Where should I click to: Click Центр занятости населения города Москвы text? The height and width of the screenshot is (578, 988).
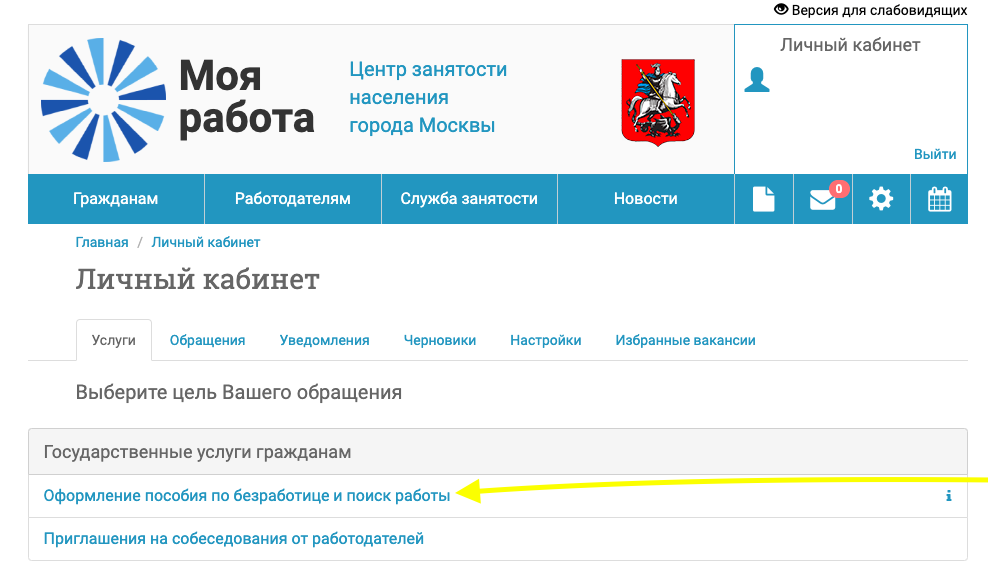(x=428, y=98)
